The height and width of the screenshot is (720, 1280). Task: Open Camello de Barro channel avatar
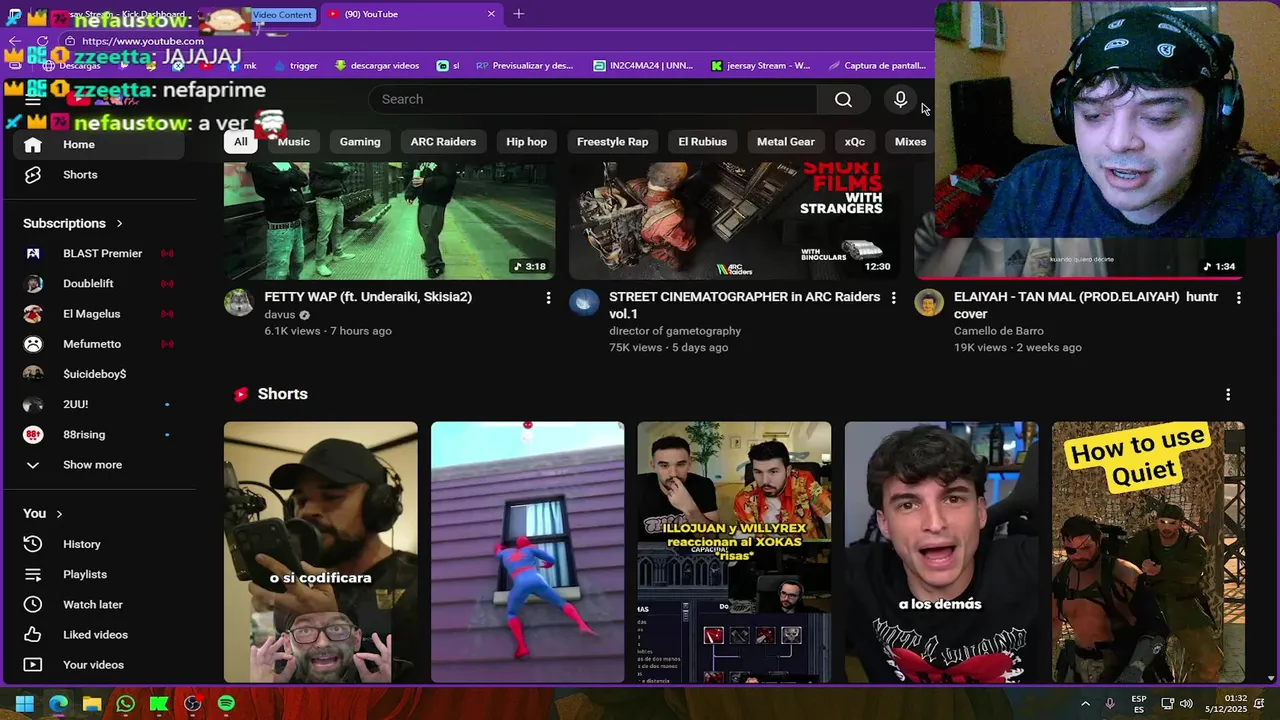(929, 302)
